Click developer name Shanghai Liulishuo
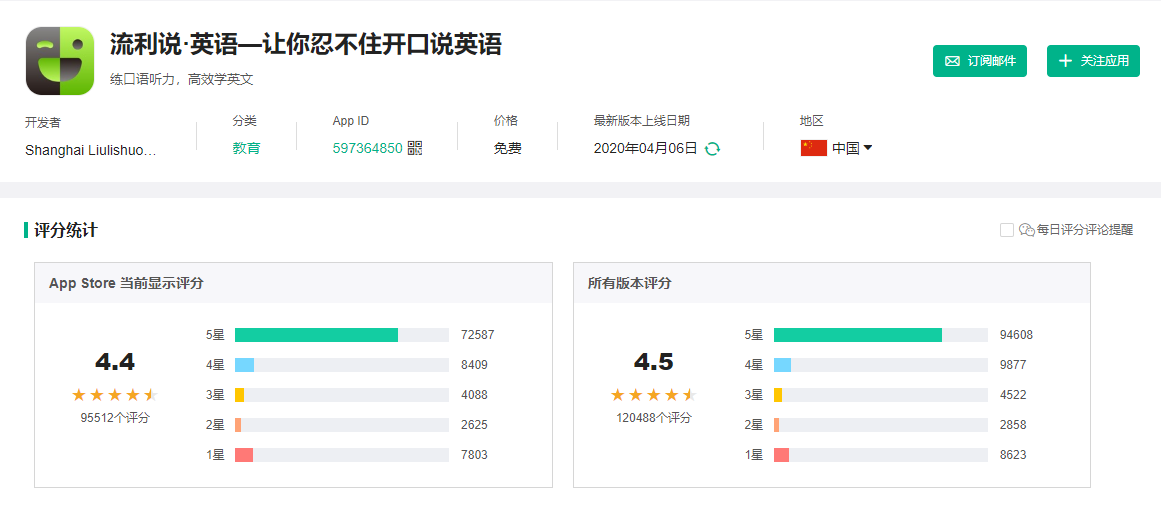Image resolution: width=1161 pixels, height=506 pixels. pyautogui.click(x=91, y=150)
